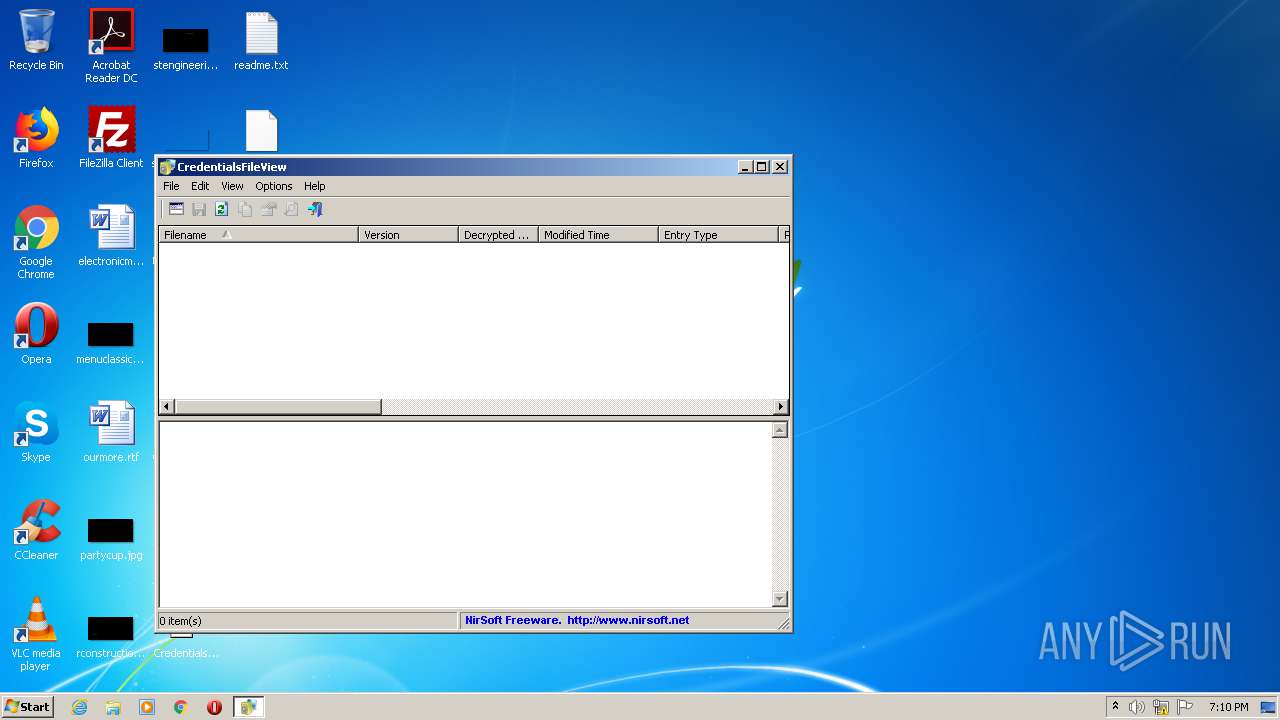Image resolution: width=1280 pixels, height=720 pixels.
Task: Select the CCleaner desktop icon
Action: tap(36, 530)
